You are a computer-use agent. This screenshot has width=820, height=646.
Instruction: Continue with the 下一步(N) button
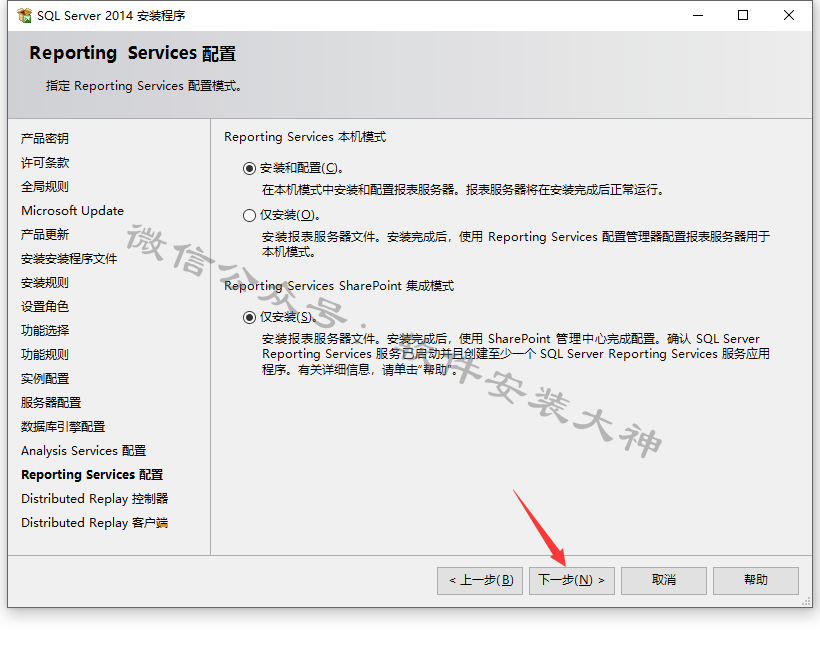pyautogui.click(x=572, y=581)
